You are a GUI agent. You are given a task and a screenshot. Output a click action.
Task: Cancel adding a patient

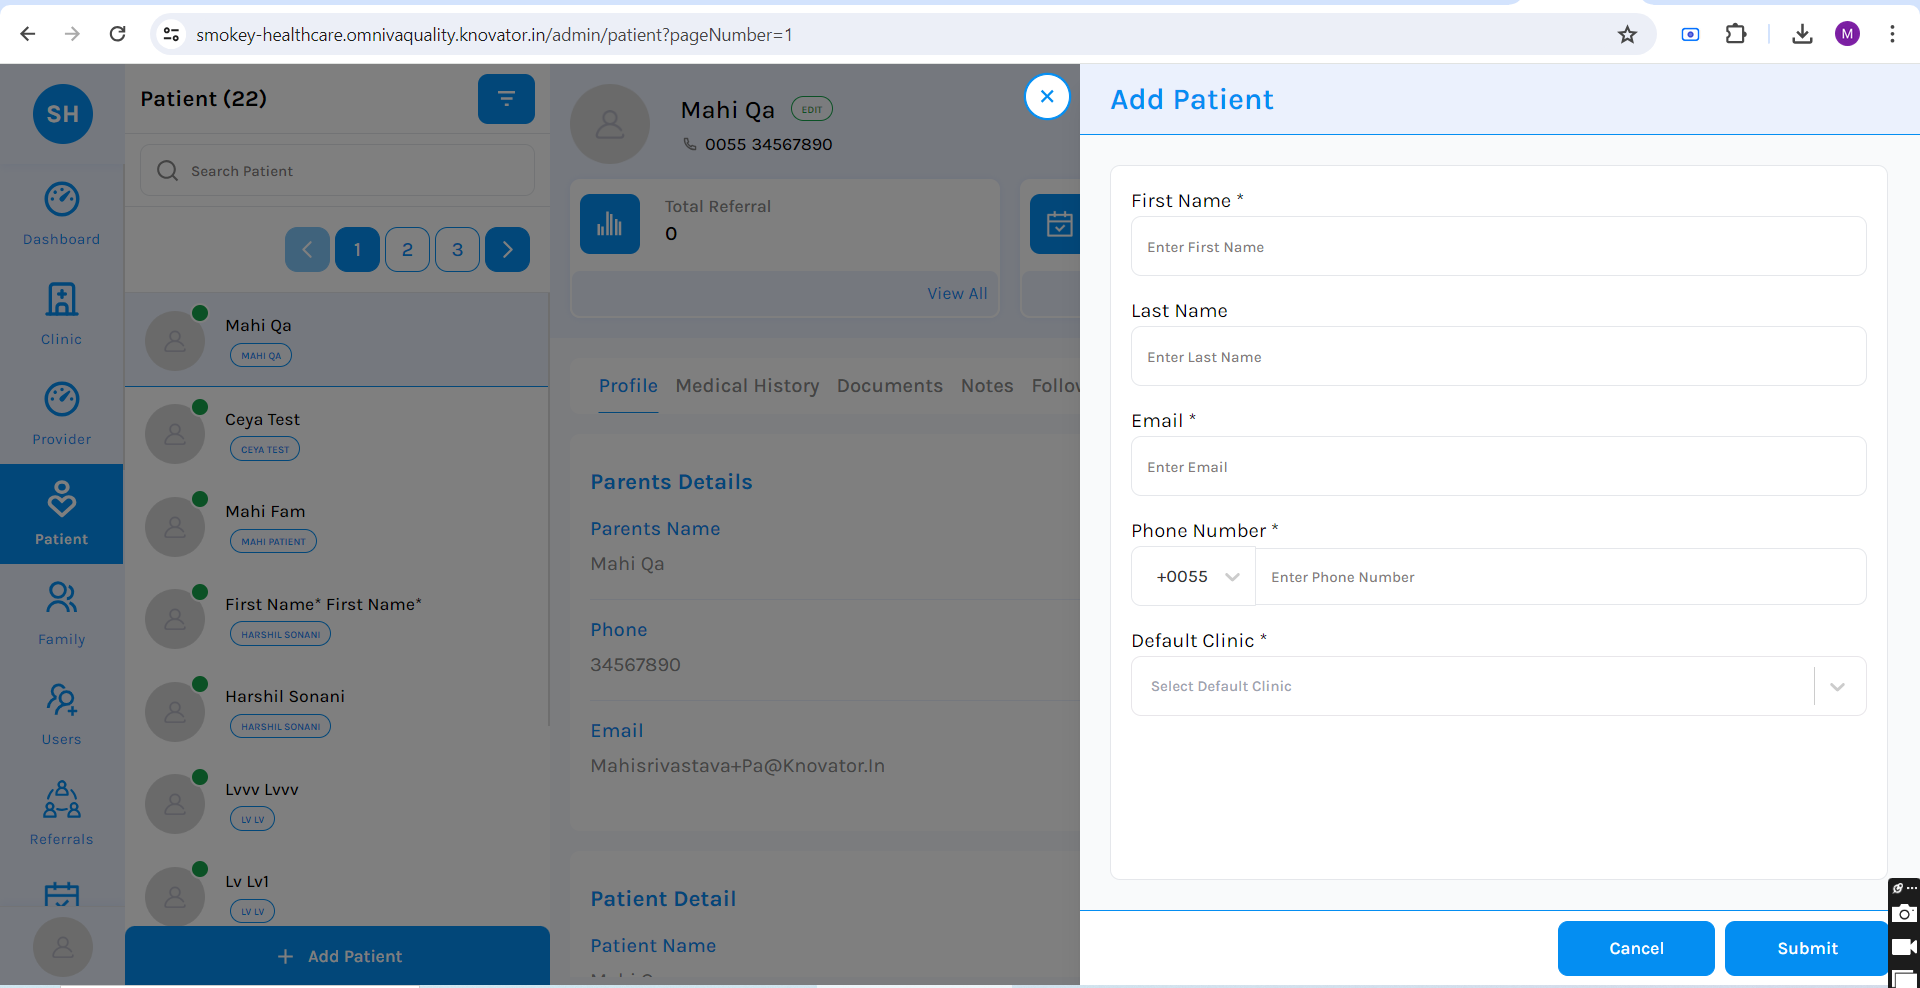coord(1635,948)
